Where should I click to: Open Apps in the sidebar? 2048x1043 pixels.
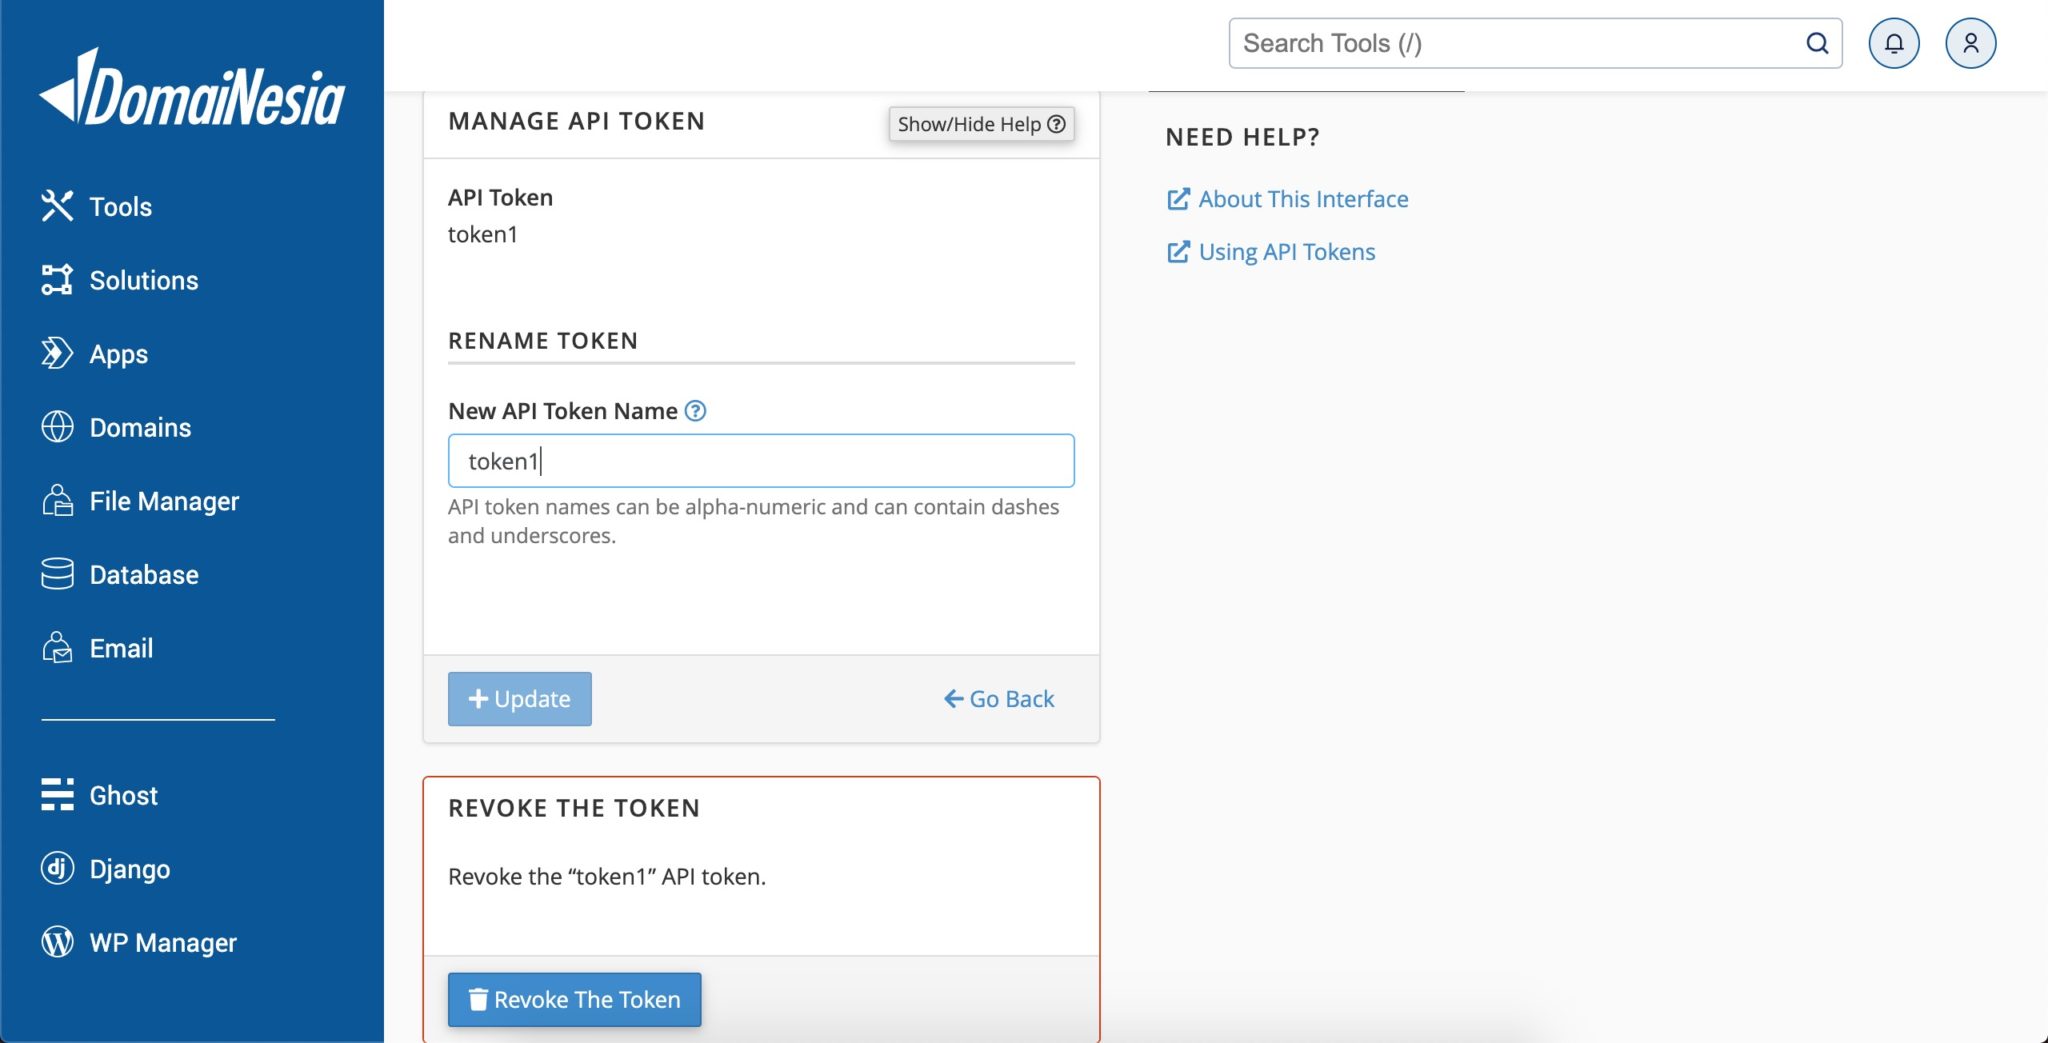point(118,354)
